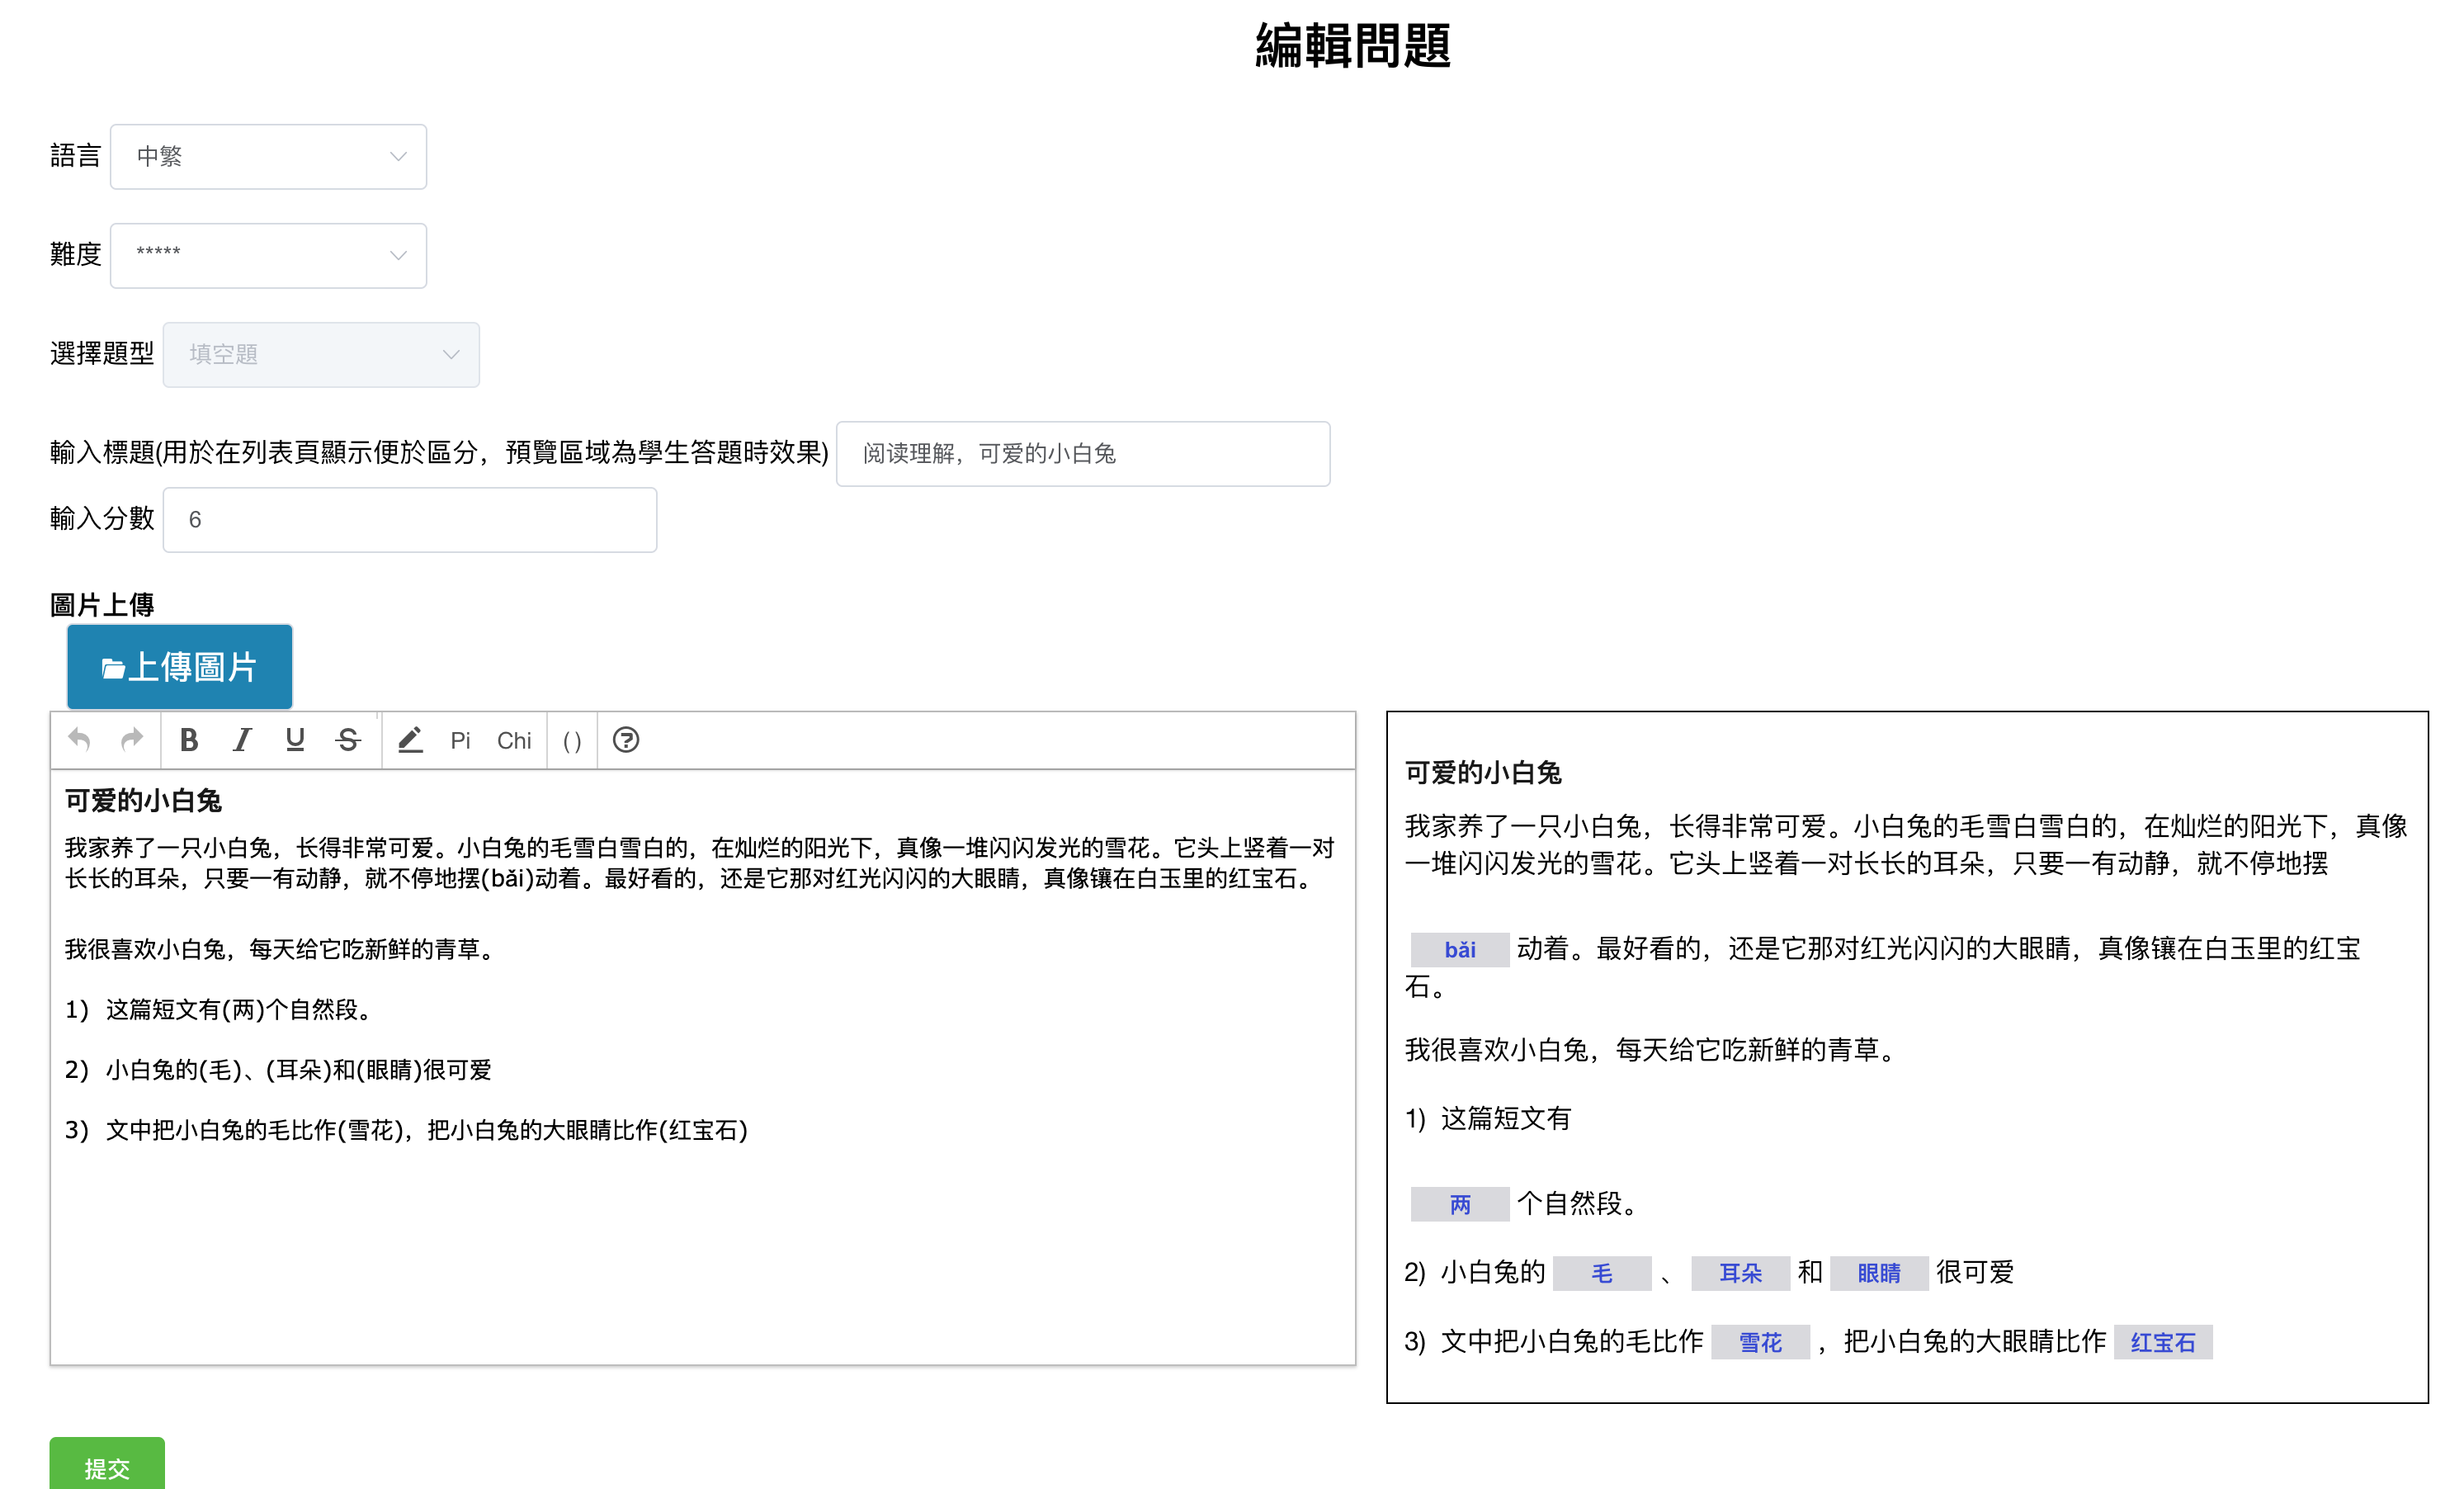Image resolution: width=2464 pixels, height=1489 pixels.
Task: Click the undo arrow in editor toolbar
Action: (x=79, y=740)
